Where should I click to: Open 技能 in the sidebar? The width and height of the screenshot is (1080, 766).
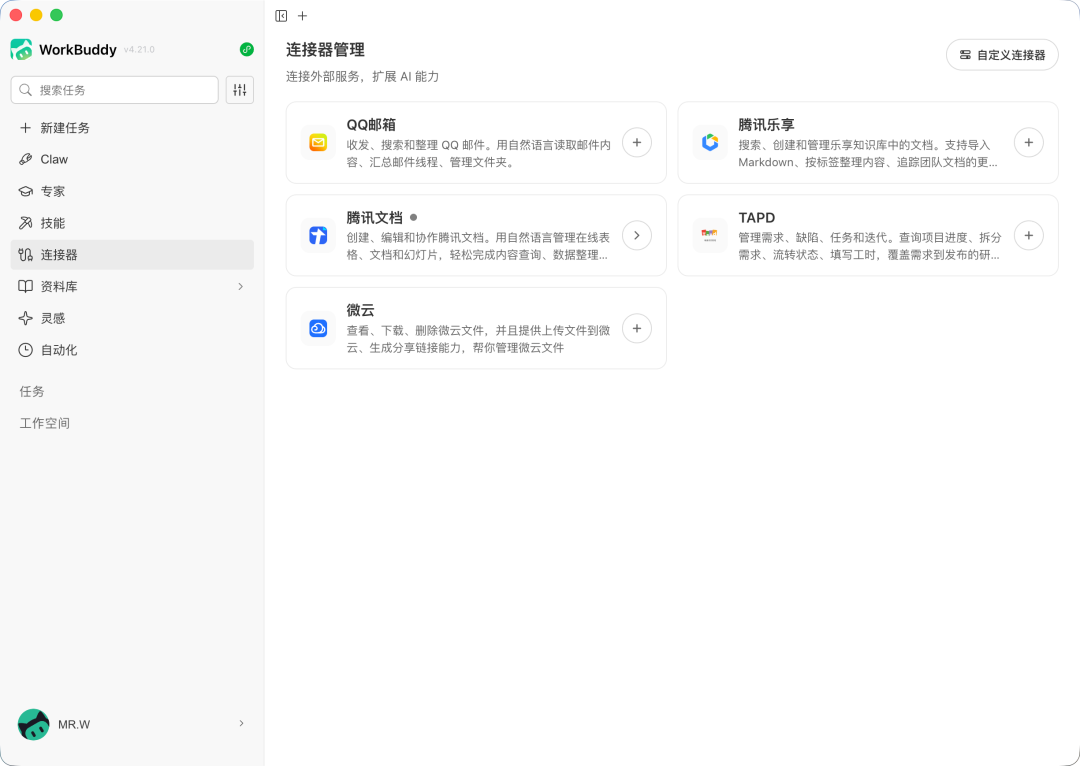point(132,223)
